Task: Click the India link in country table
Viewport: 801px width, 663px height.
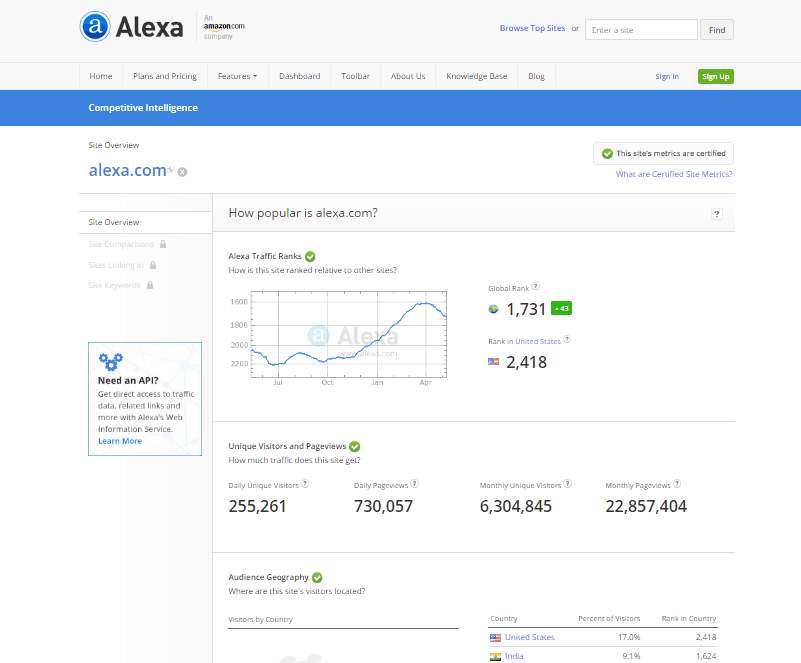Action: (514, 656)
